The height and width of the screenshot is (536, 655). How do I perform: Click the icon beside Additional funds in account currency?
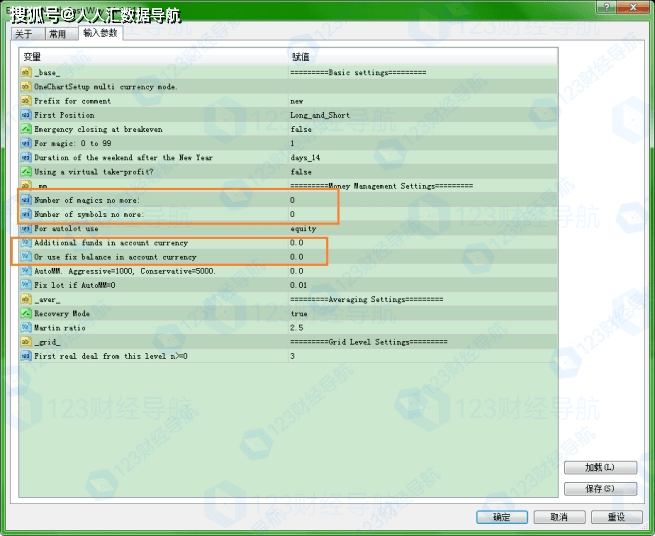tap(26, 243)
